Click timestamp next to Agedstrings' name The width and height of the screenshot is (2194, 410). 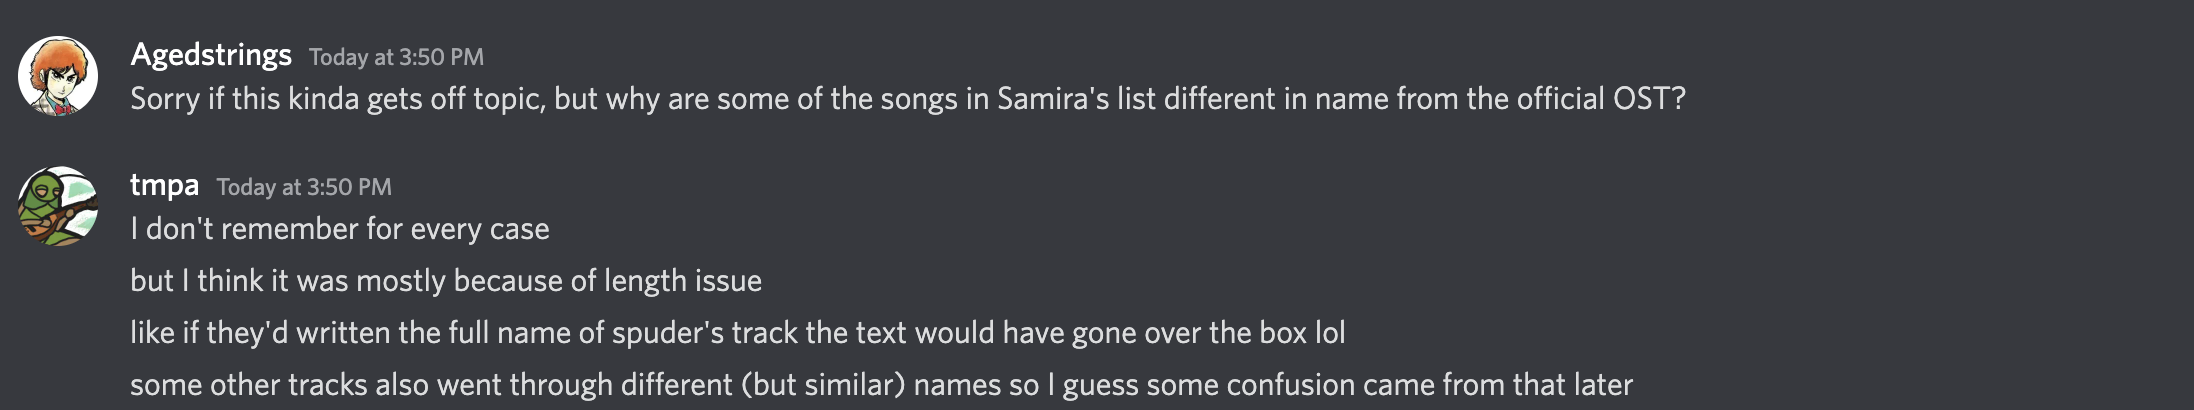(396, 57)
